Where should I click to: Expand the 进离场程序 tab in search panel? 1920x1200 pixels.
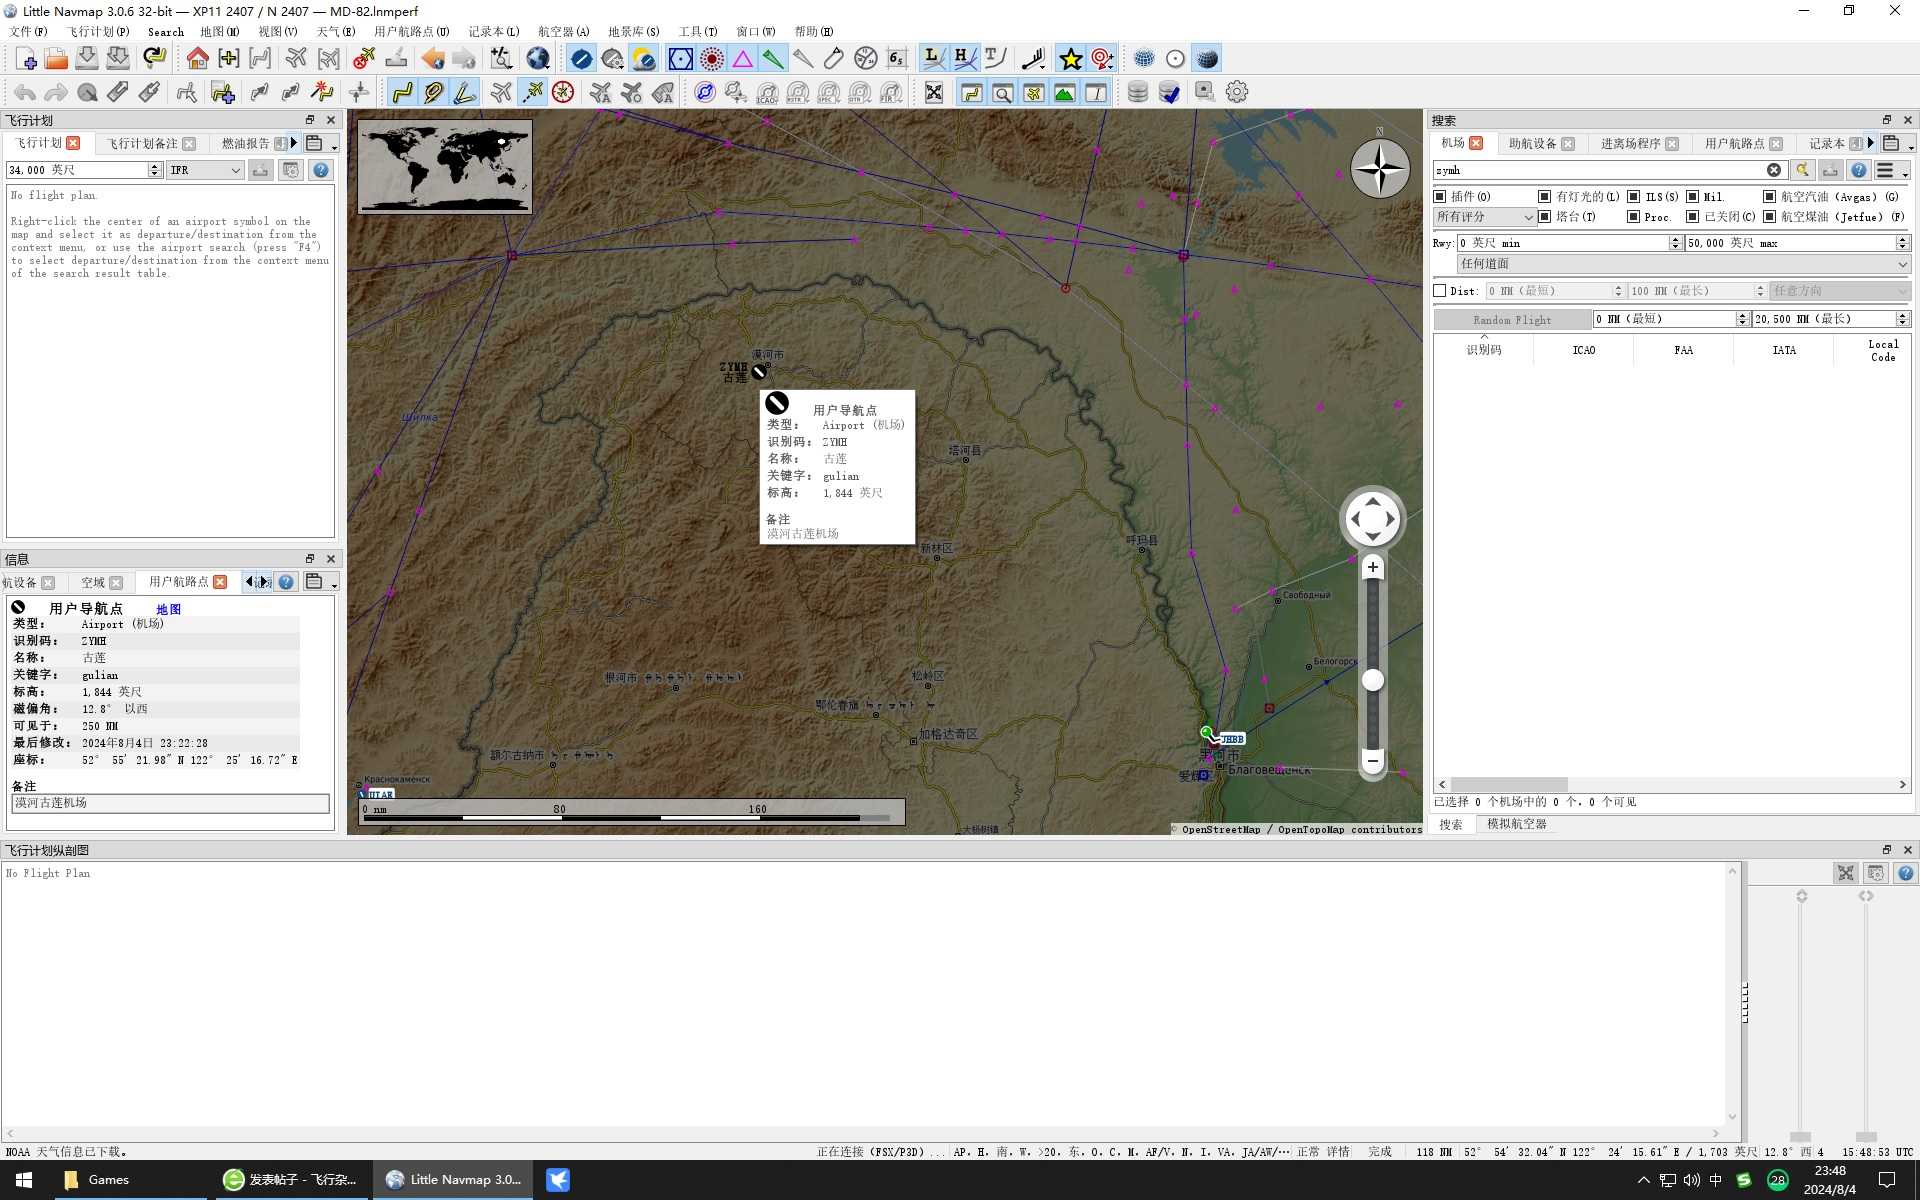(x=1631, y=144)
